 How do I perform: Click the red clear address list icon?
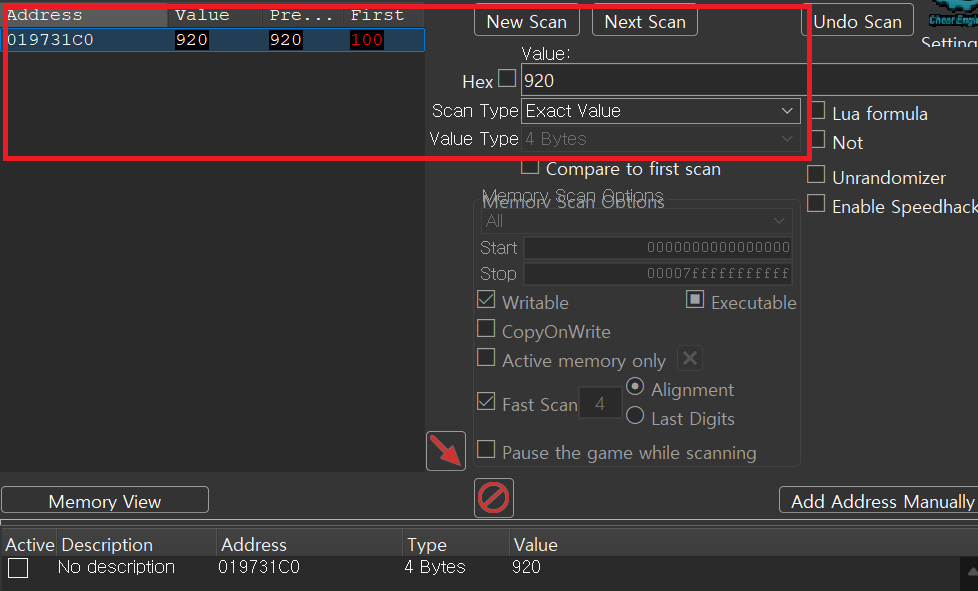(494, 497)
